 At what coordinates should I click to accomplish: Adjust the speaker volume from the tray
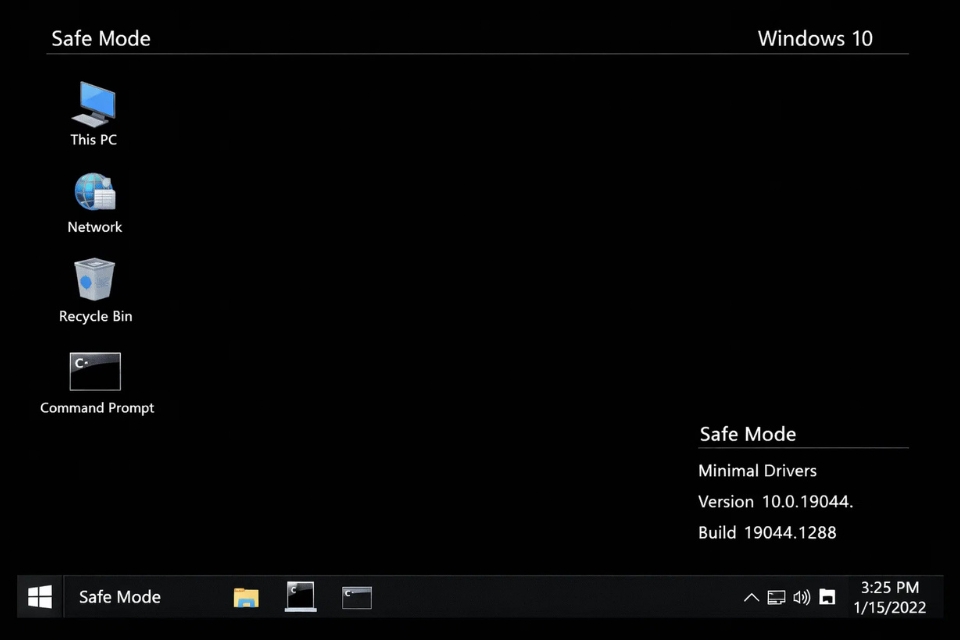point(801,596)
